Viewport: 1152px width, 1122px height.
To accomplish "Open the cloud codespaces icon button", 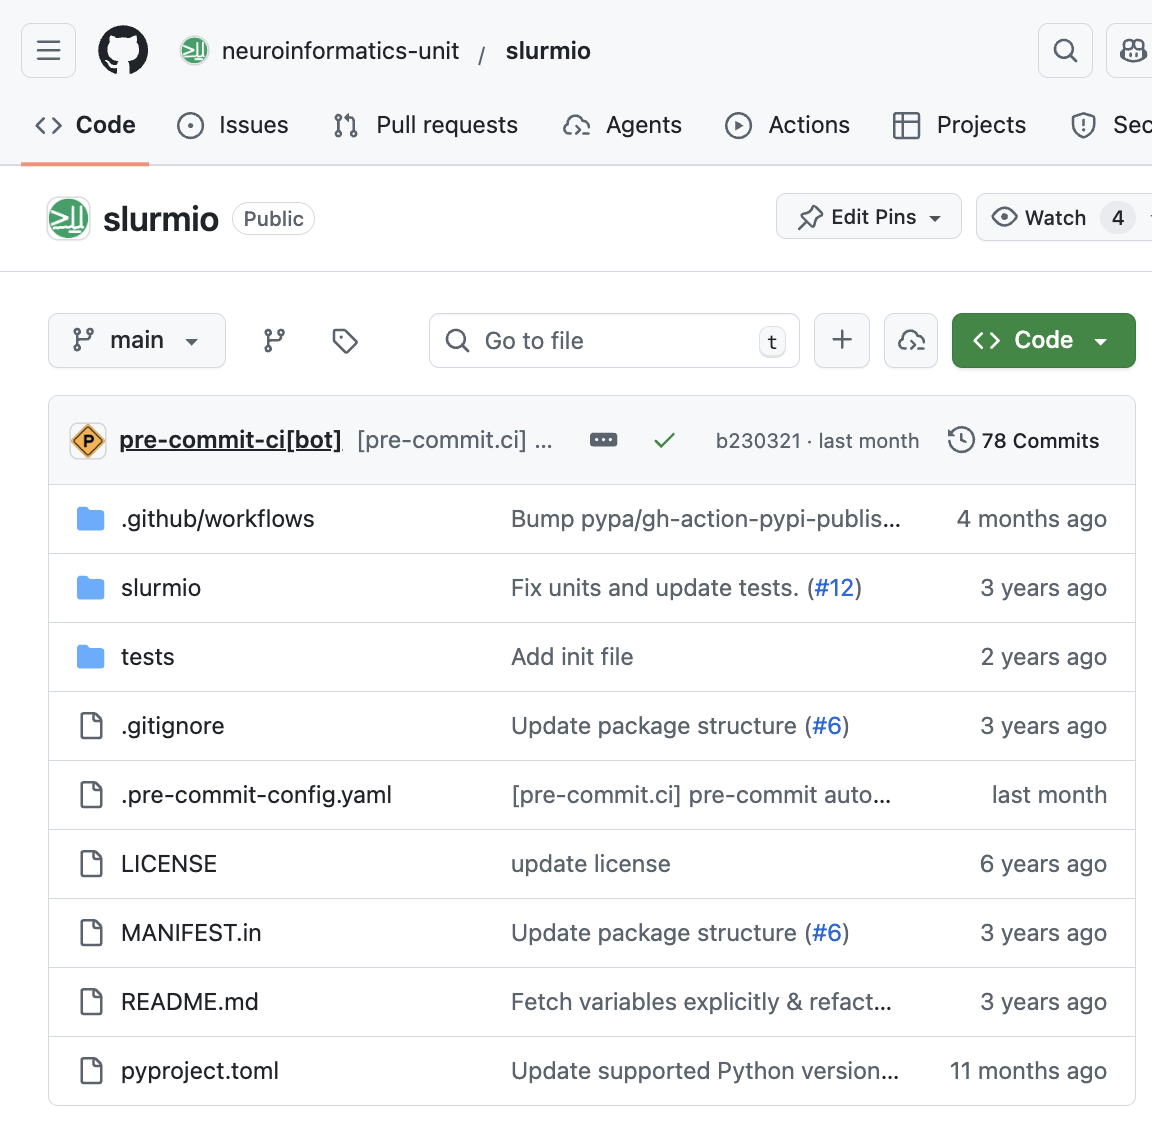I will point(911,340).
